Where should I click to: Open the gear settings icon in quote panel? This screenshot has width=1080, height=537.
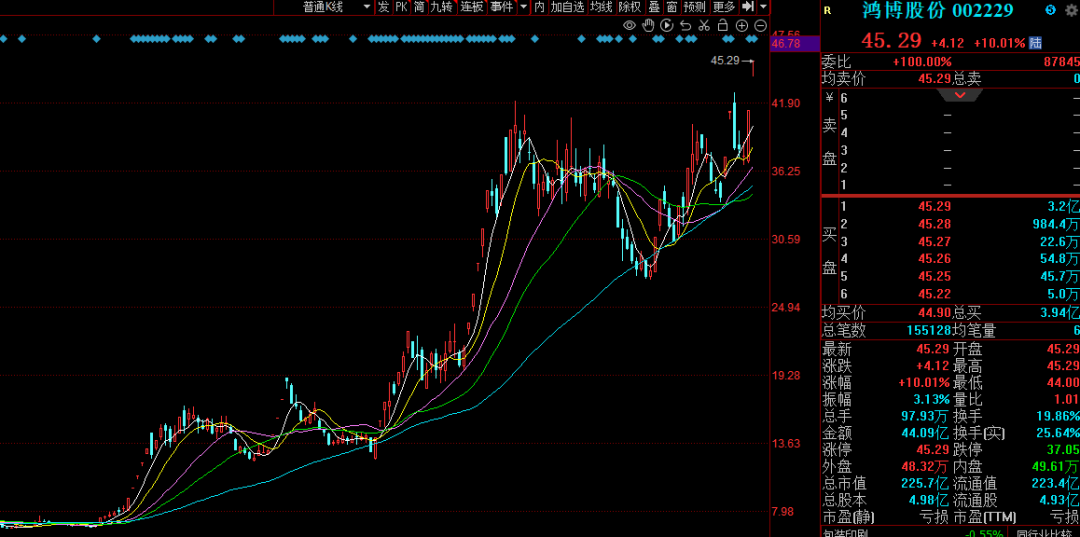(x=1073, y=10)
